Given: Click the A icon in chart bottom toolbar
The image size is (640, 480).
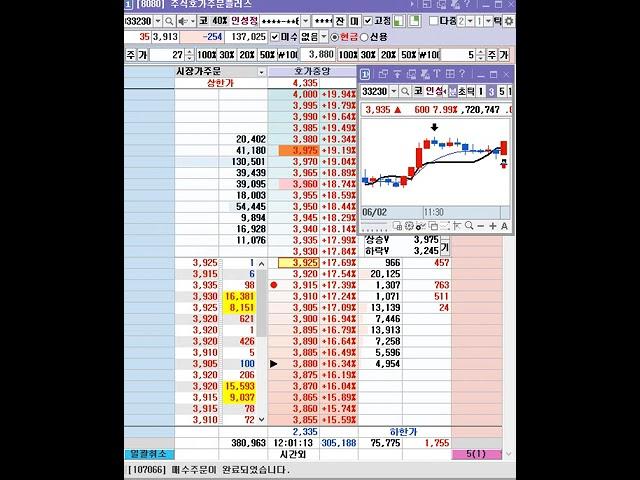Looking at the screenshot, I should [504, 226].
